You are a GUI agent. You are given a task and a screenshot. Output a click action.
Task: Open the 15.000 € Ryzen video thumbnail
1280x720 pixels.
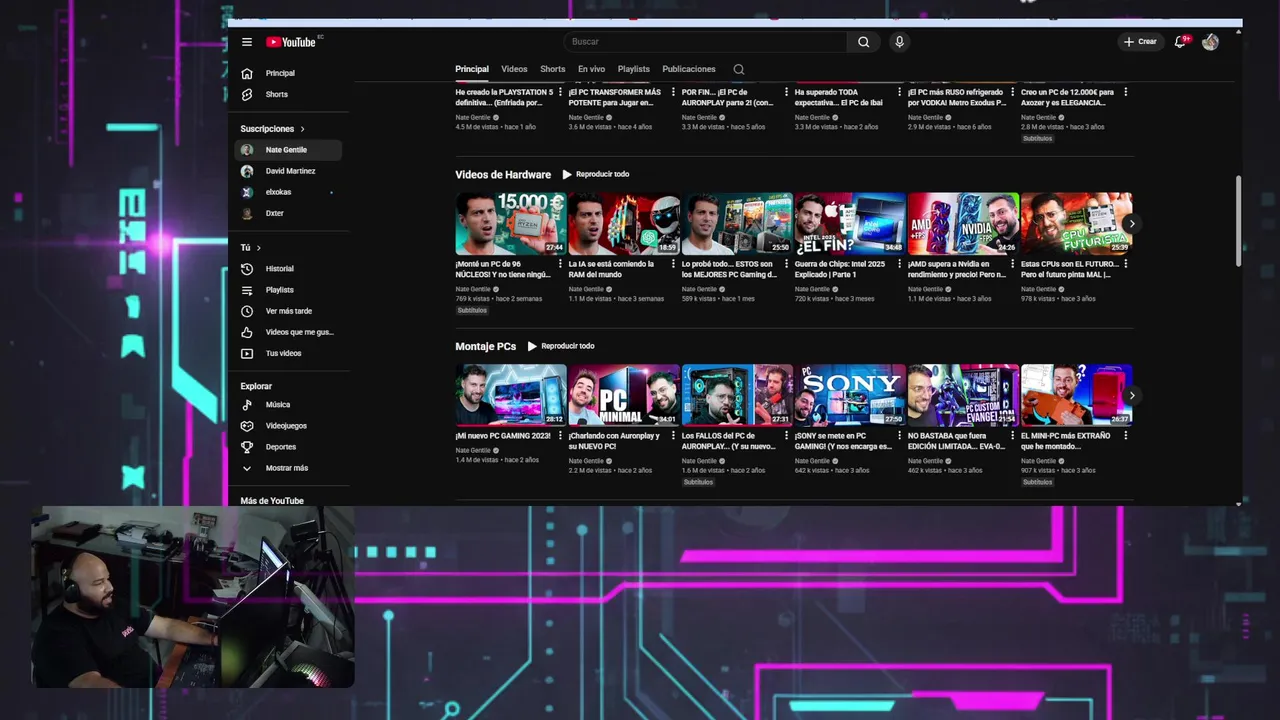coord(511,224)
